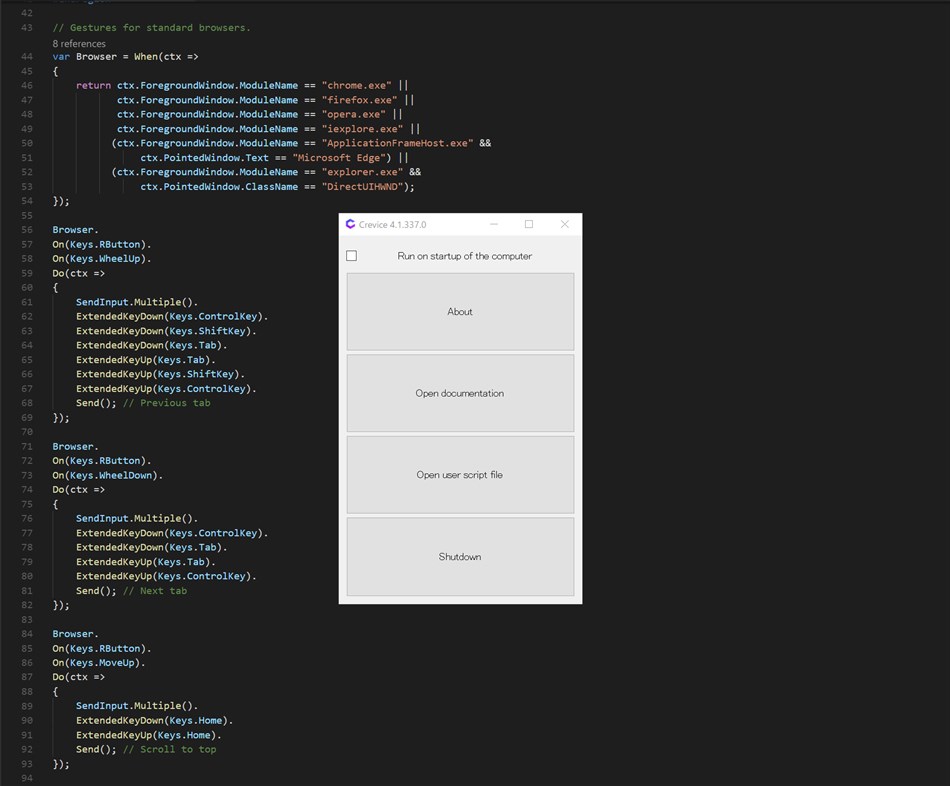Click 'var Browser = When(ctx =>' line
Screen dimensions: 950x786
coord(125,56)
